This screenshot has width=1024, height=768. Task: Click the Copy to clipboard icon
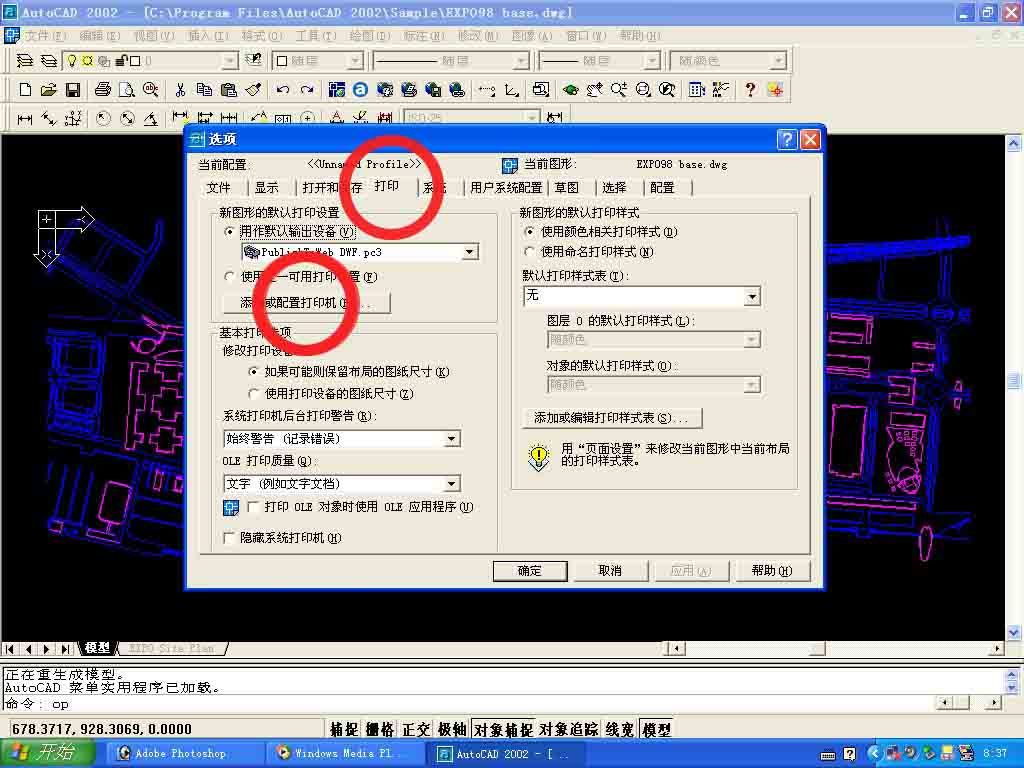[x=204, y=89]
